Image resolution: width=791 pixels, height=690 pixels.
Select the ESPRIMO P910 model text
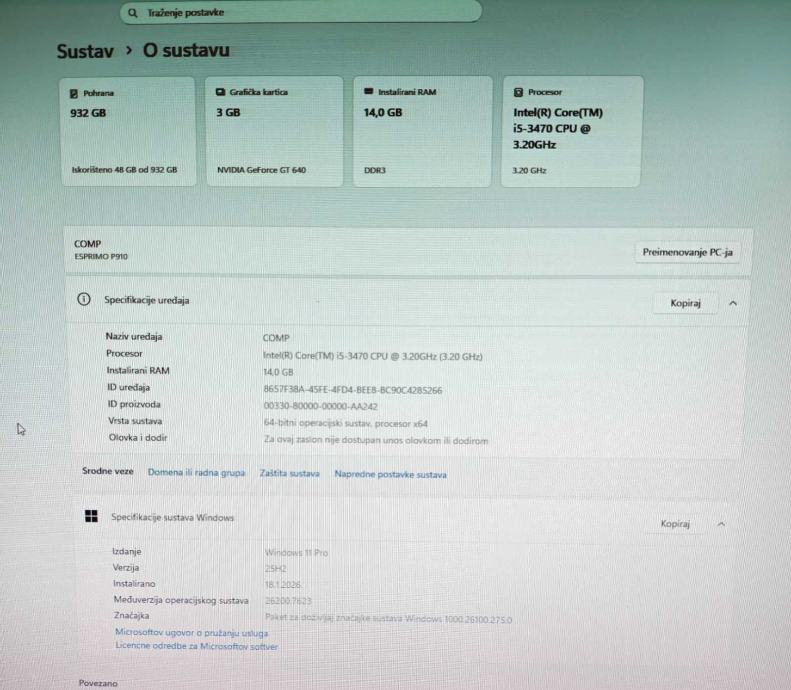(x=101, y=256)
